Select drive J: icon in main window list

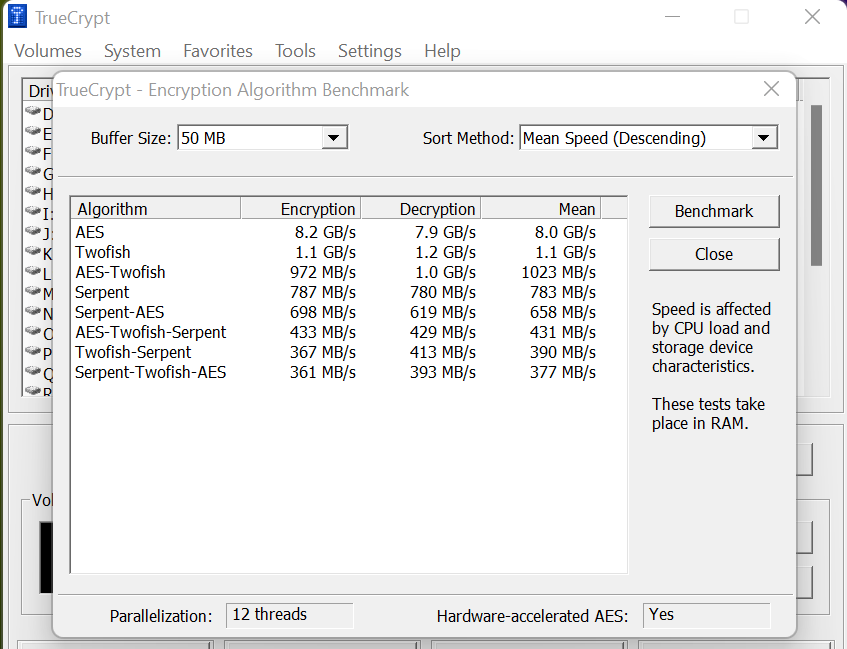[x=33, y=232]
